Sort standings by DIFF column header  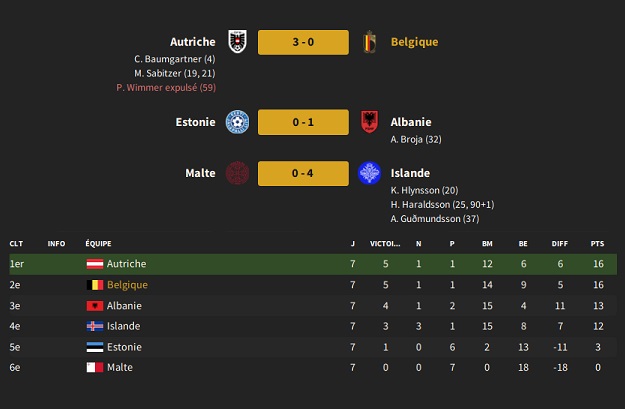point(560,244)
